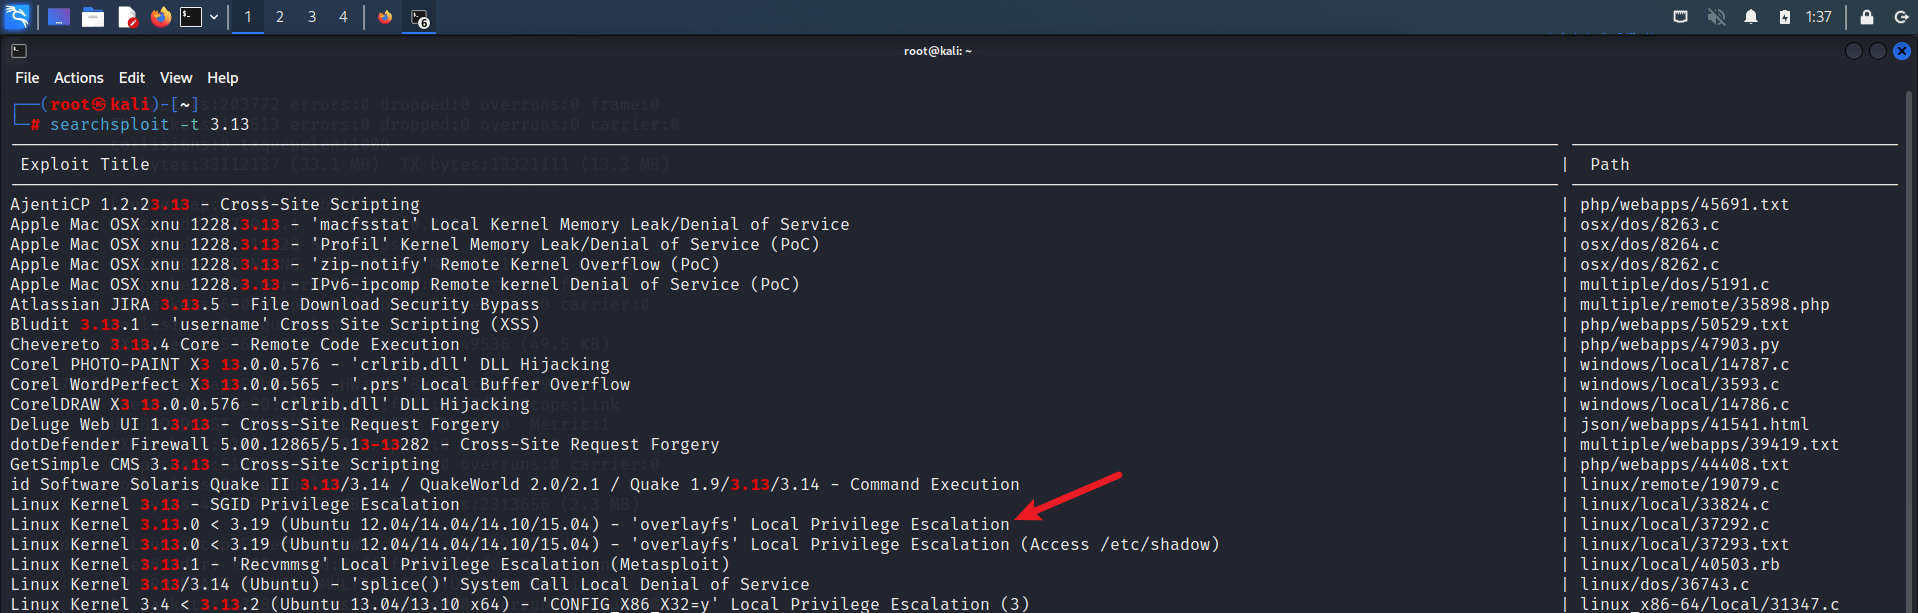
Task: Select the 'splice()' System Call Denial row
Action: click(410, 585)
